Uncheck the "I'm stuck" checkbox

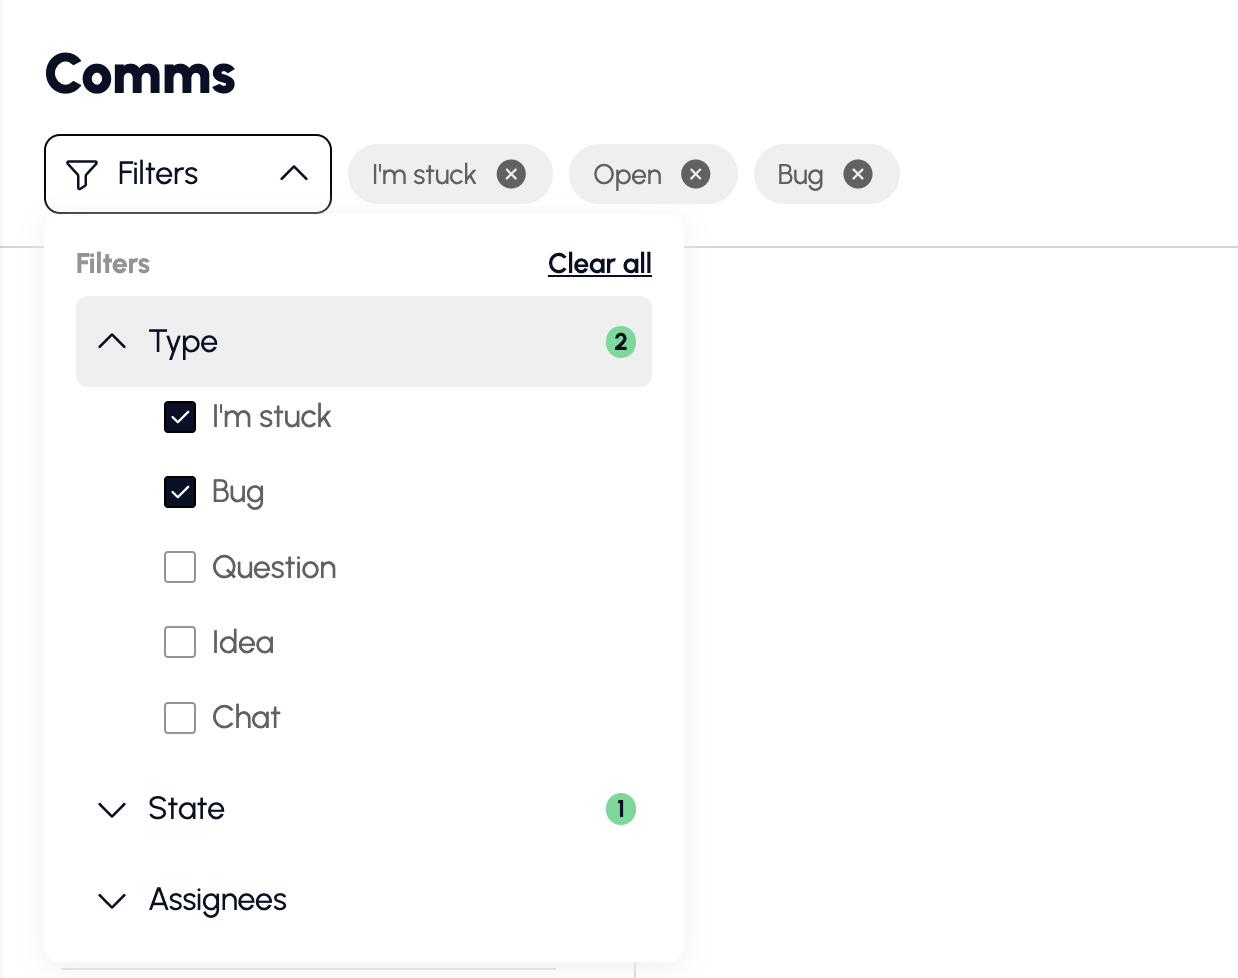(180, 417)
